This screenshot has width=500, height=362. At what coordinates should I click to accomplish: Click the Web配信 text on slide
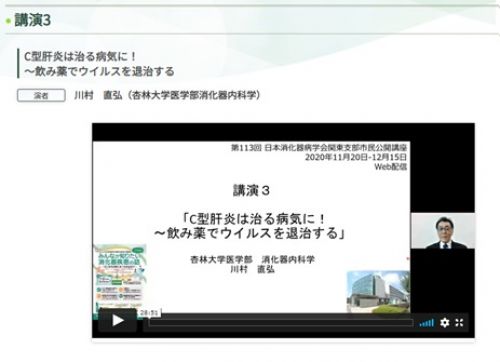tap(391, 166)
